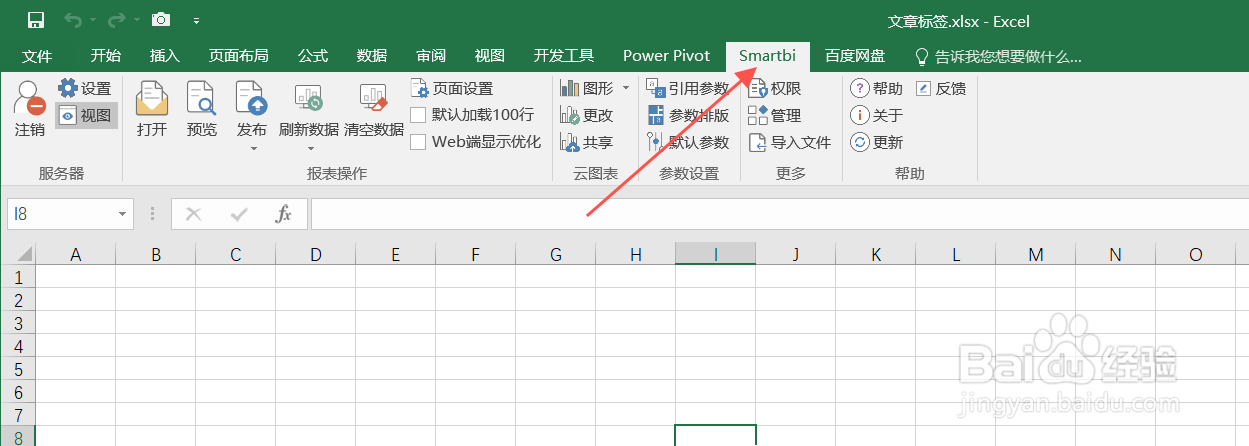This screenshot has width=1249, height=446.
Task: Switch to the 开发工具 developer tab
Action: click(564, 56)
